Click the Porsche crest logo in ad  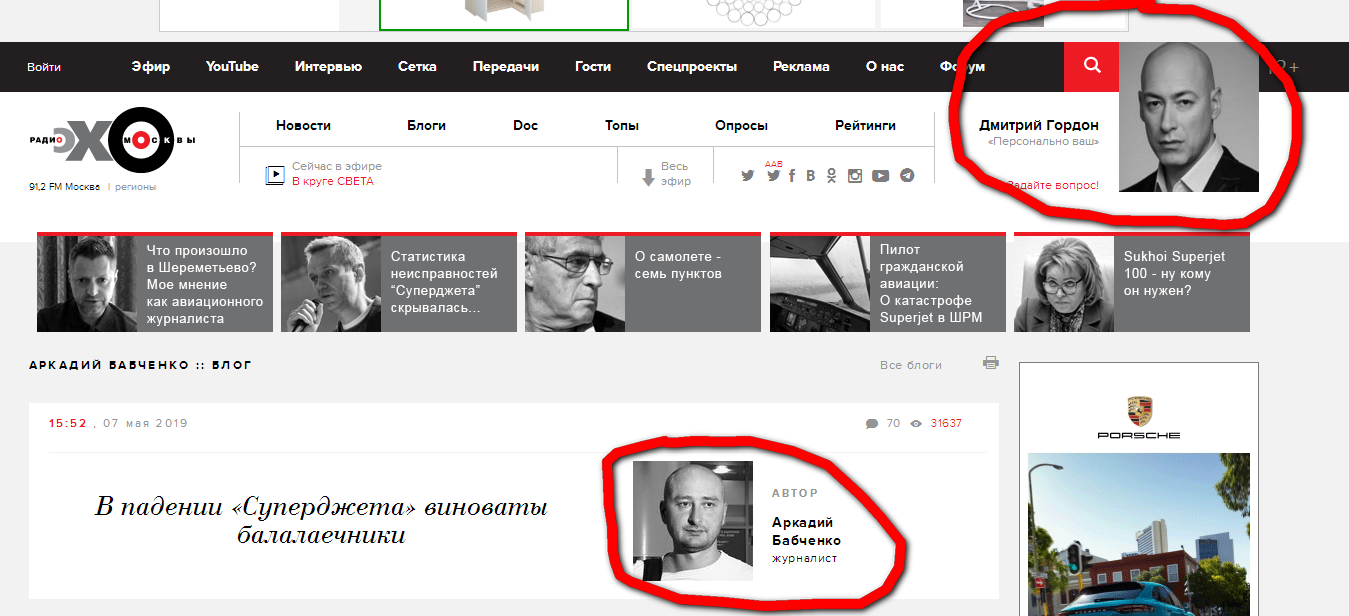tap(1139, 411)
